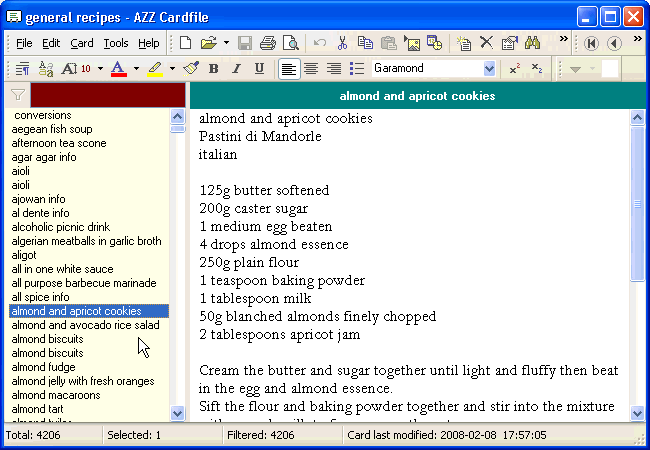Open the Garamond font name dropdown
Screen dimensions: 650x450
(490, 68)
